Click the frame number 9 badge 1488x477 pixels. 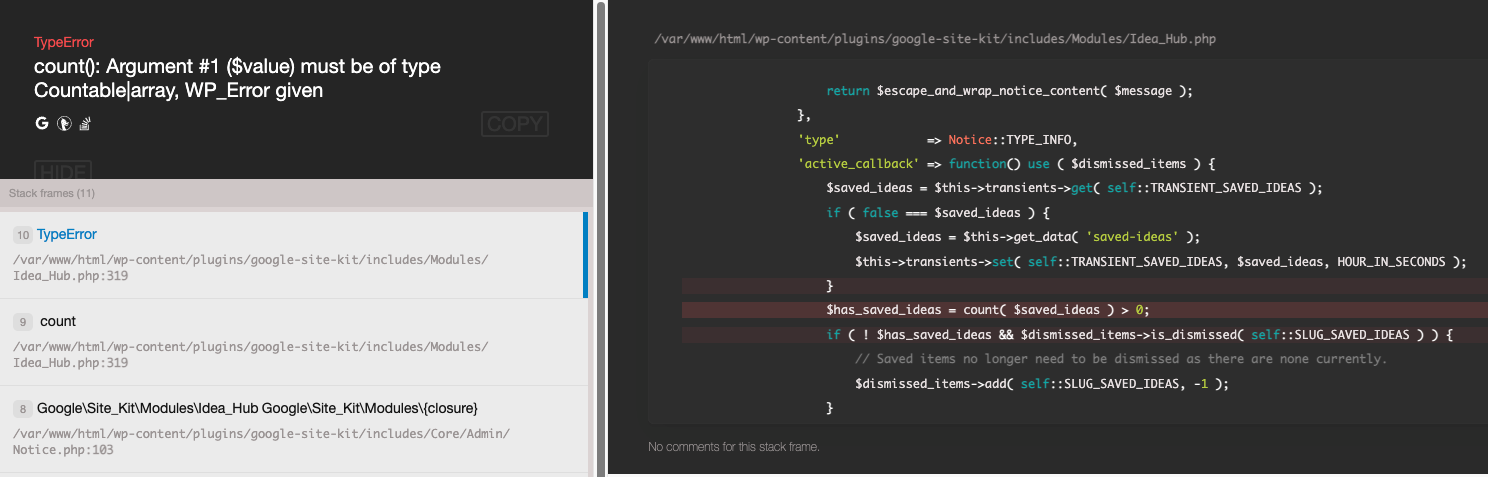pos(22,322)
